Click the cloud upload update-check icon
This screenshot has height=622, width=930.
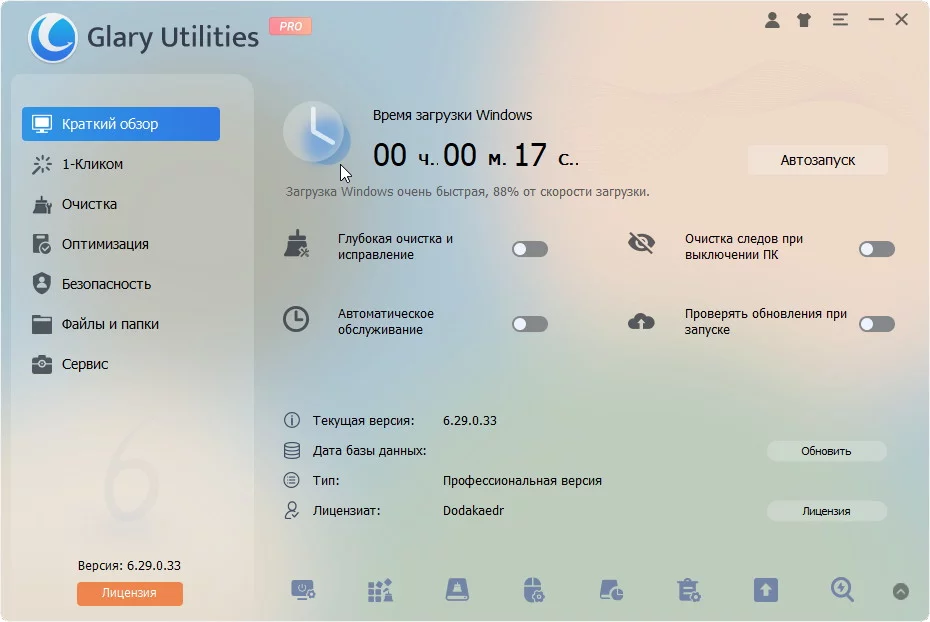[x=641, y=322]
